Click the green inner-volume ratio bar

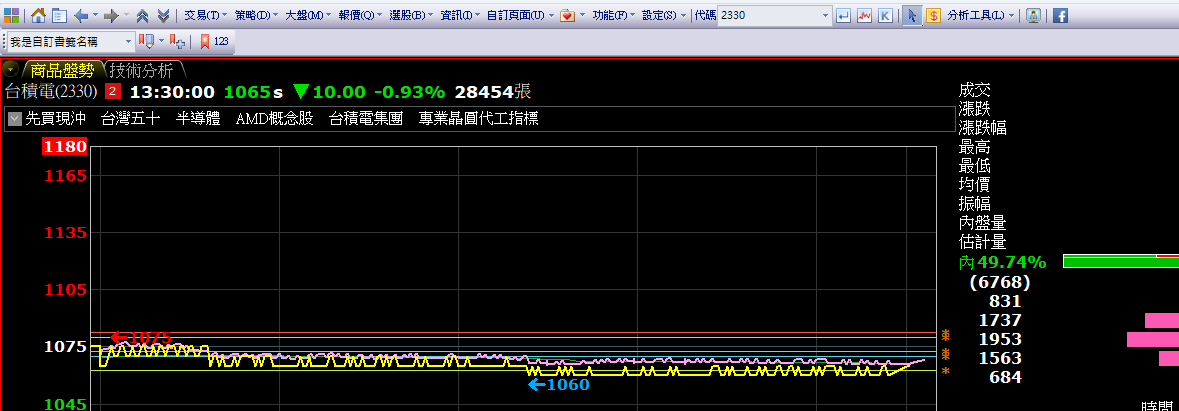pos(1120,261)
